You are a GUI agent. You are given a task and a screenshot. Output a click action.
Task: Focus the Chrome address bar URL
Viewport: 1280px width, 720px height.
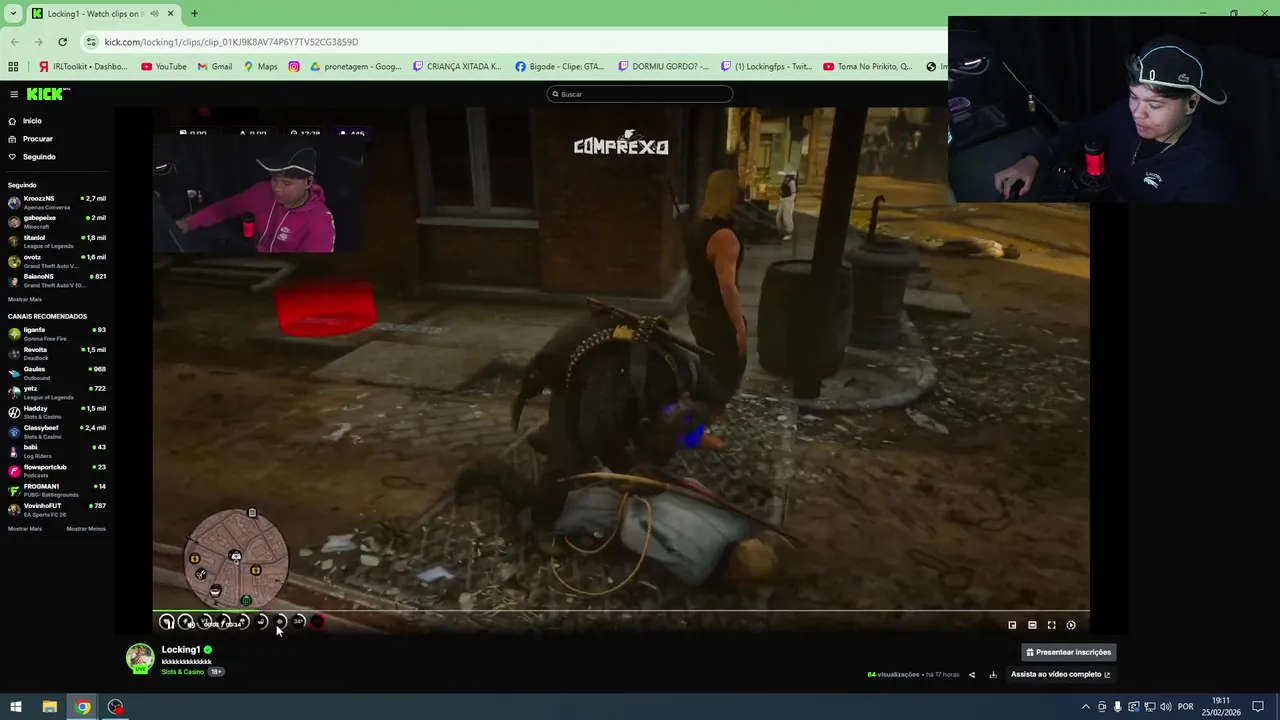tap(231, 42)
